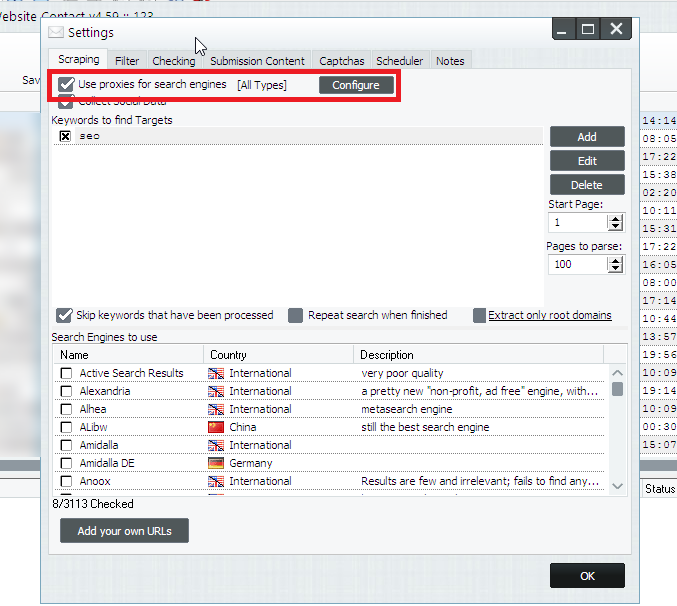Click Delete keyword button

pos(587,185)
